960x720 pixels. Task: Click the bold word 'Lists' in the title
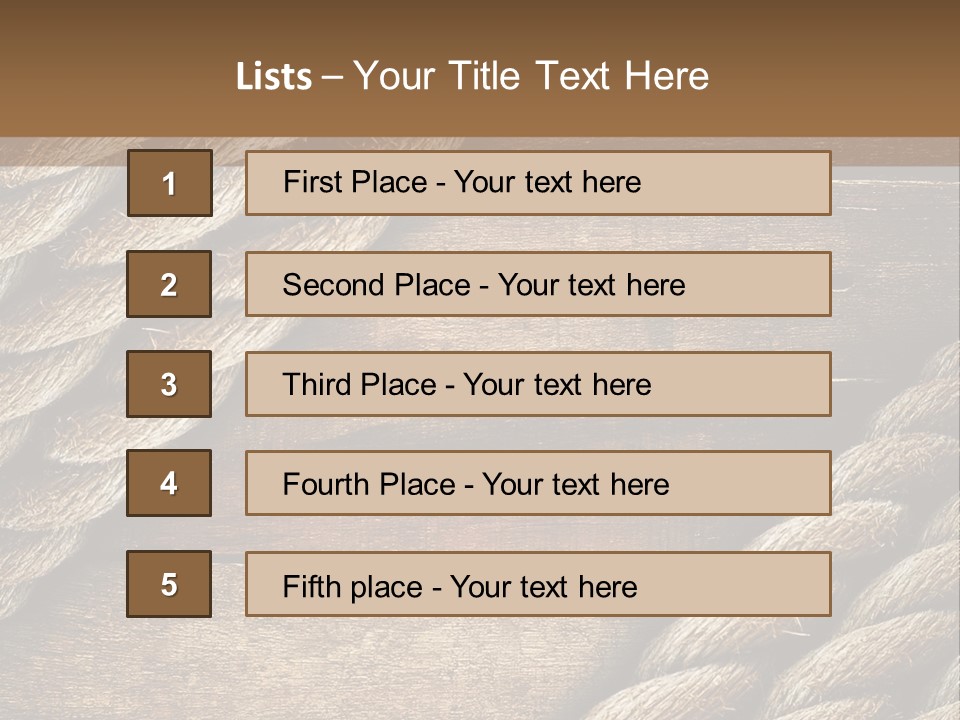pyautogui.click(x=274, y=77)
